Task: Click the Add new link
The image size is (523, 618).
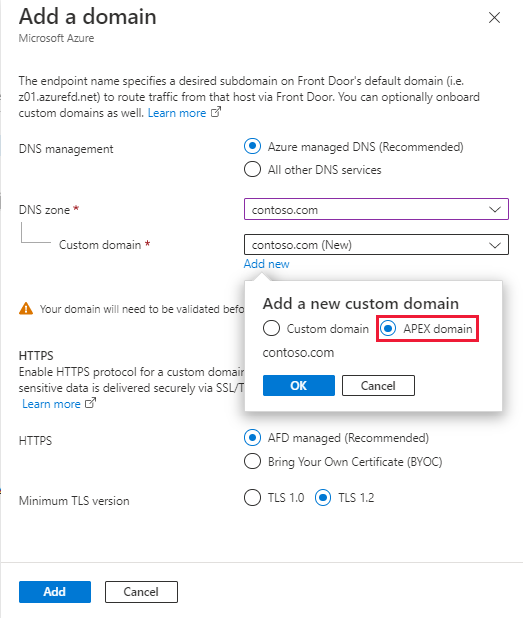Action: pyautogui.click(x=266, y=264)
